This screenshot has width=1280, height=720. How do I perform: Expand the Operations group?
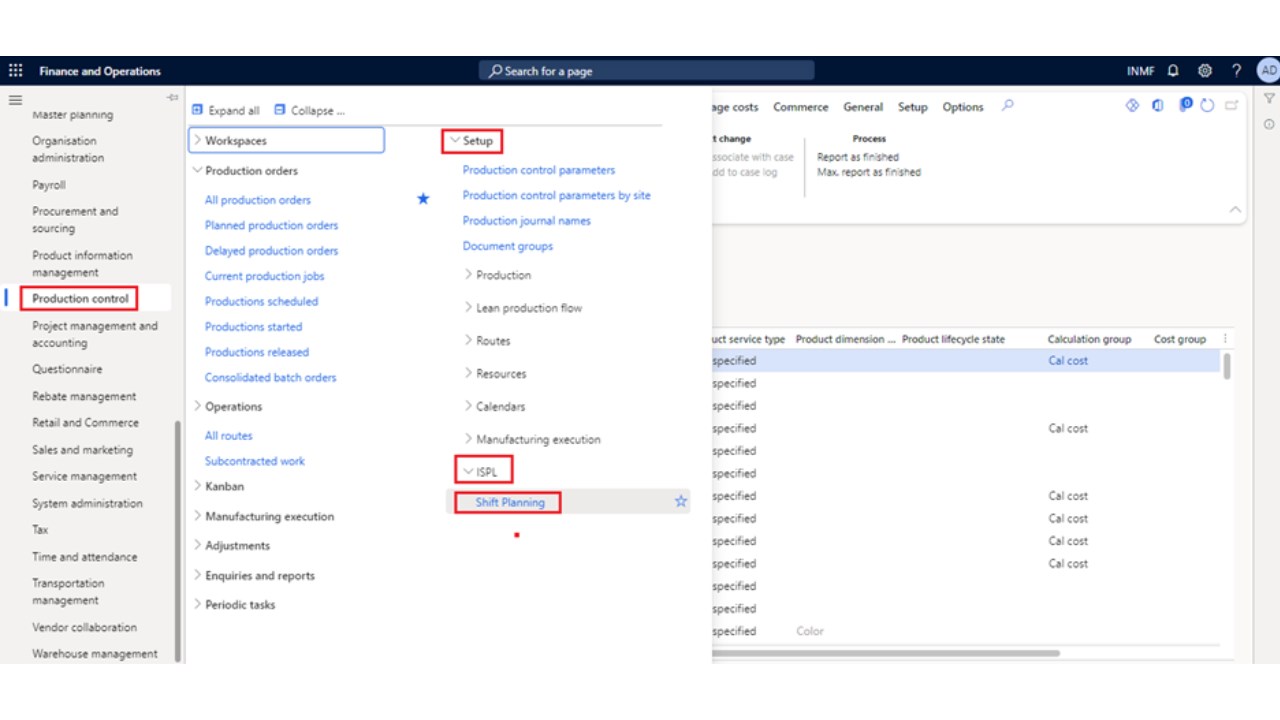click(x=197, y=406)
